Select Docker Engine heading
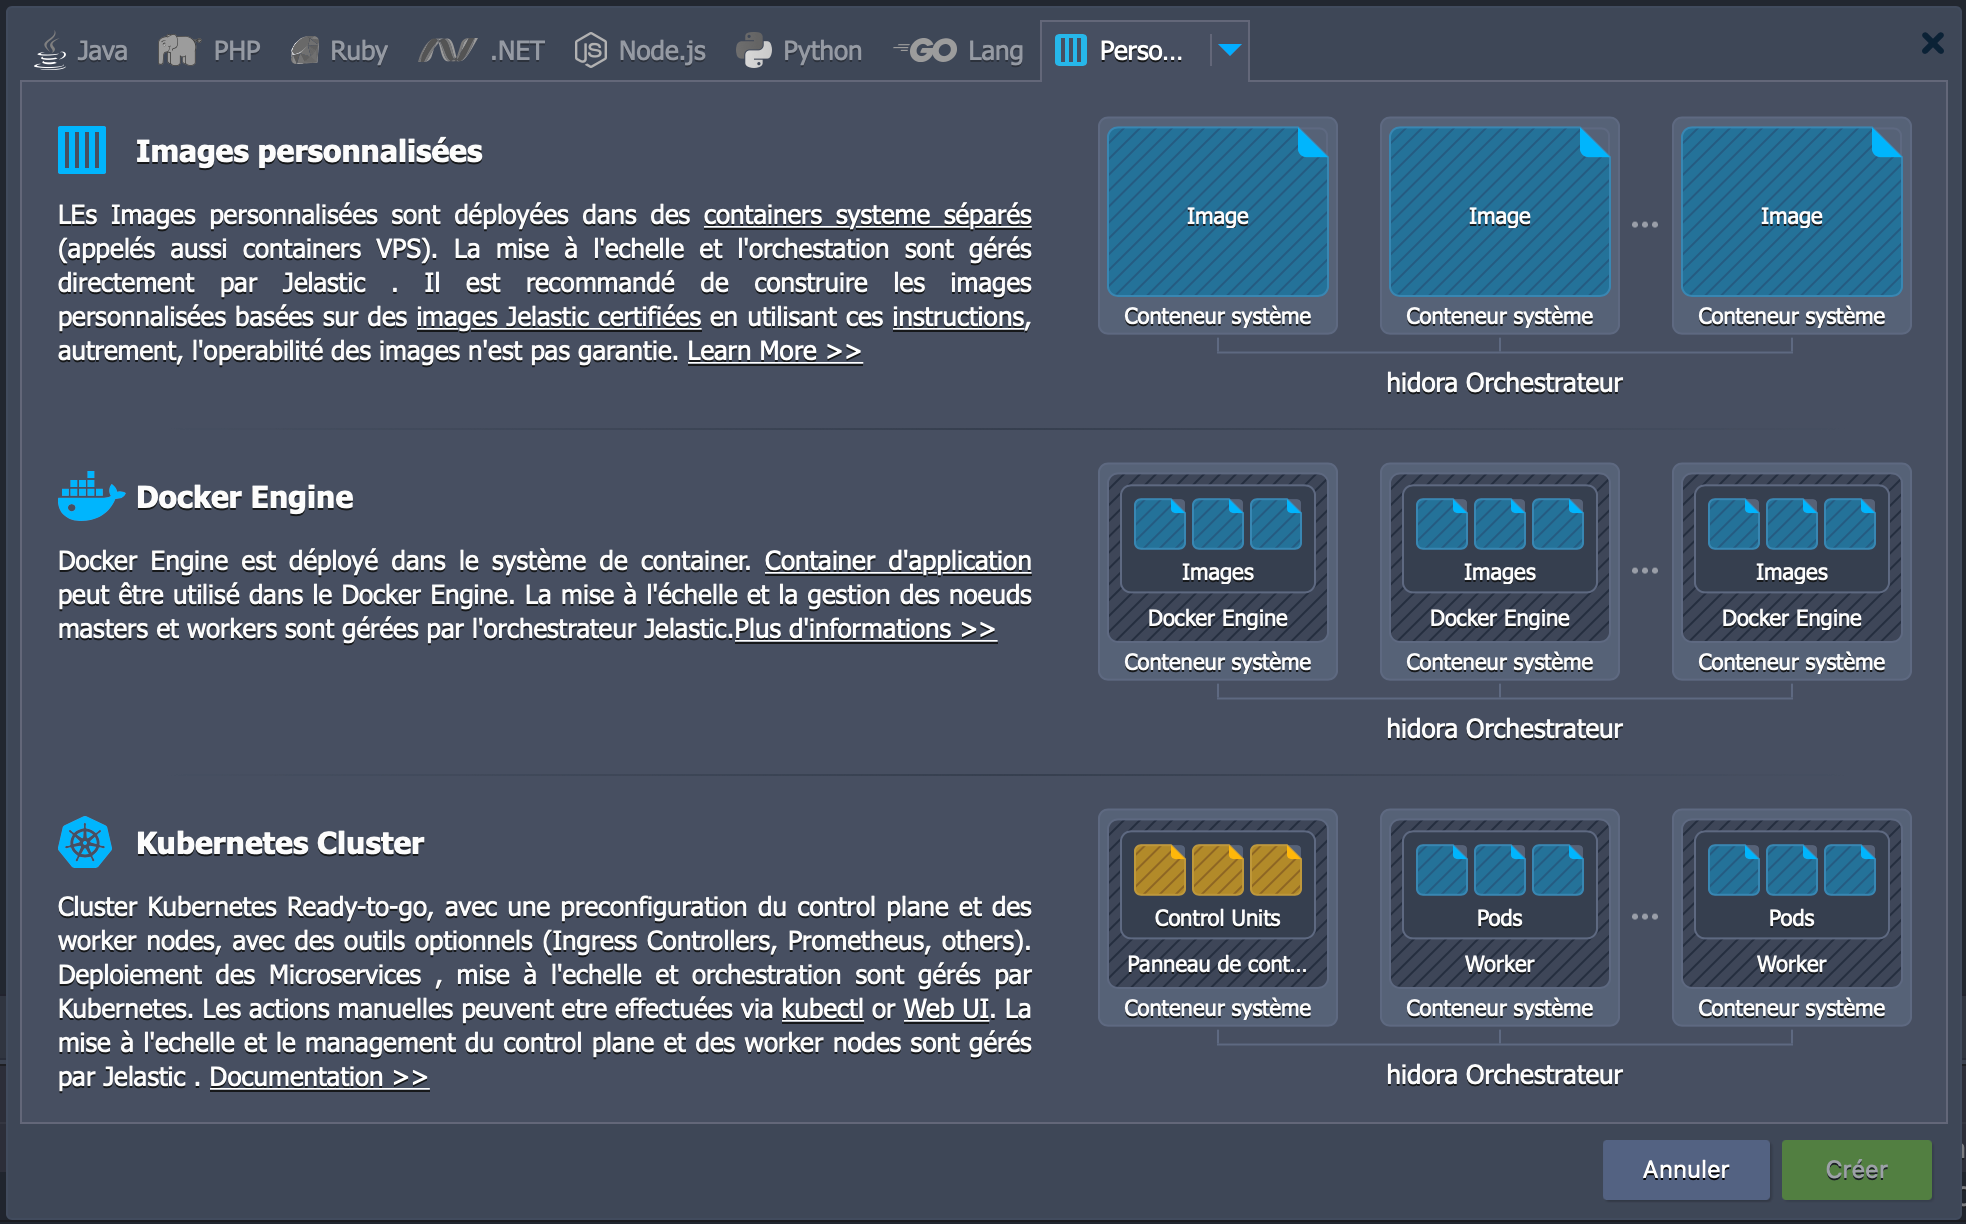This screenshot has width=1966, height=1224. tap(244, 497)
